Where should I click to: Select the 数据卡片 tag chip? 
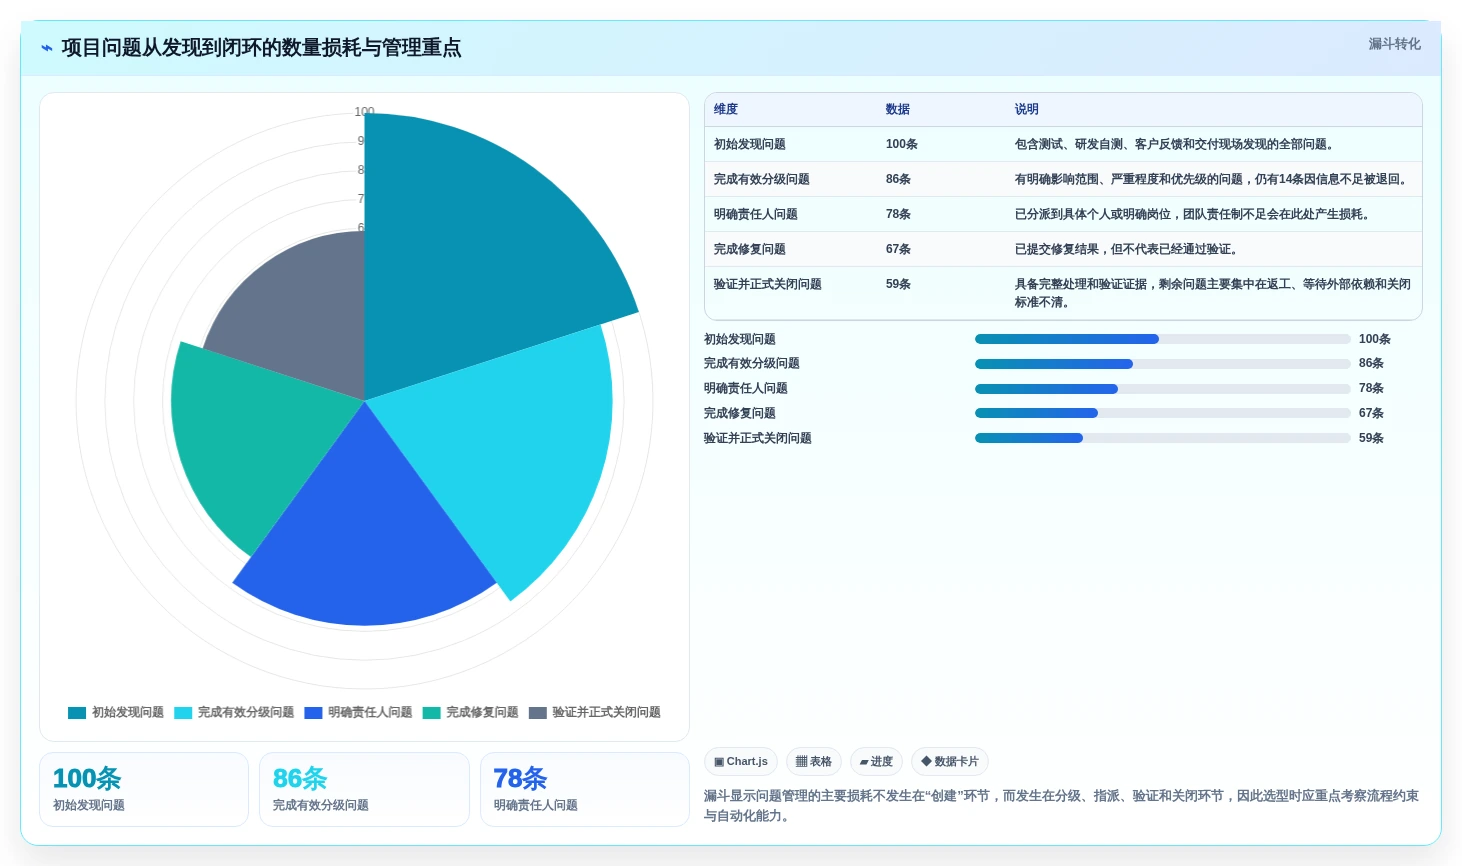950,762
